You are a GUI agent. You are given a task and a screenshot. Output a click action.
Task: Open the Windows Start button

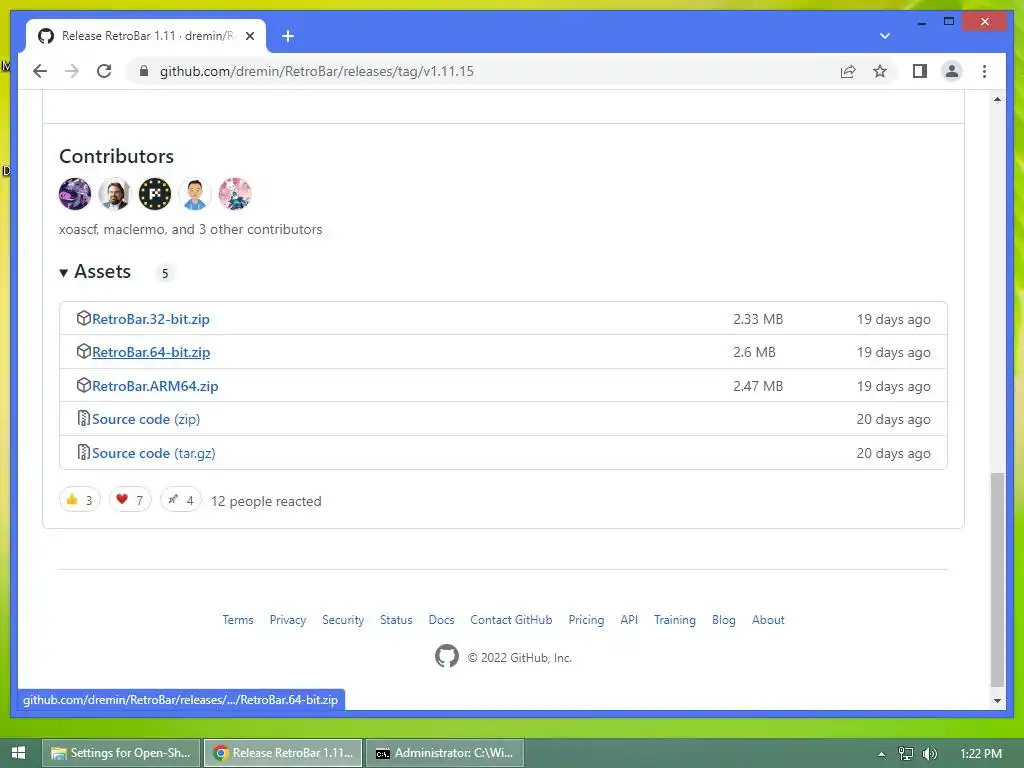(18, 753)
